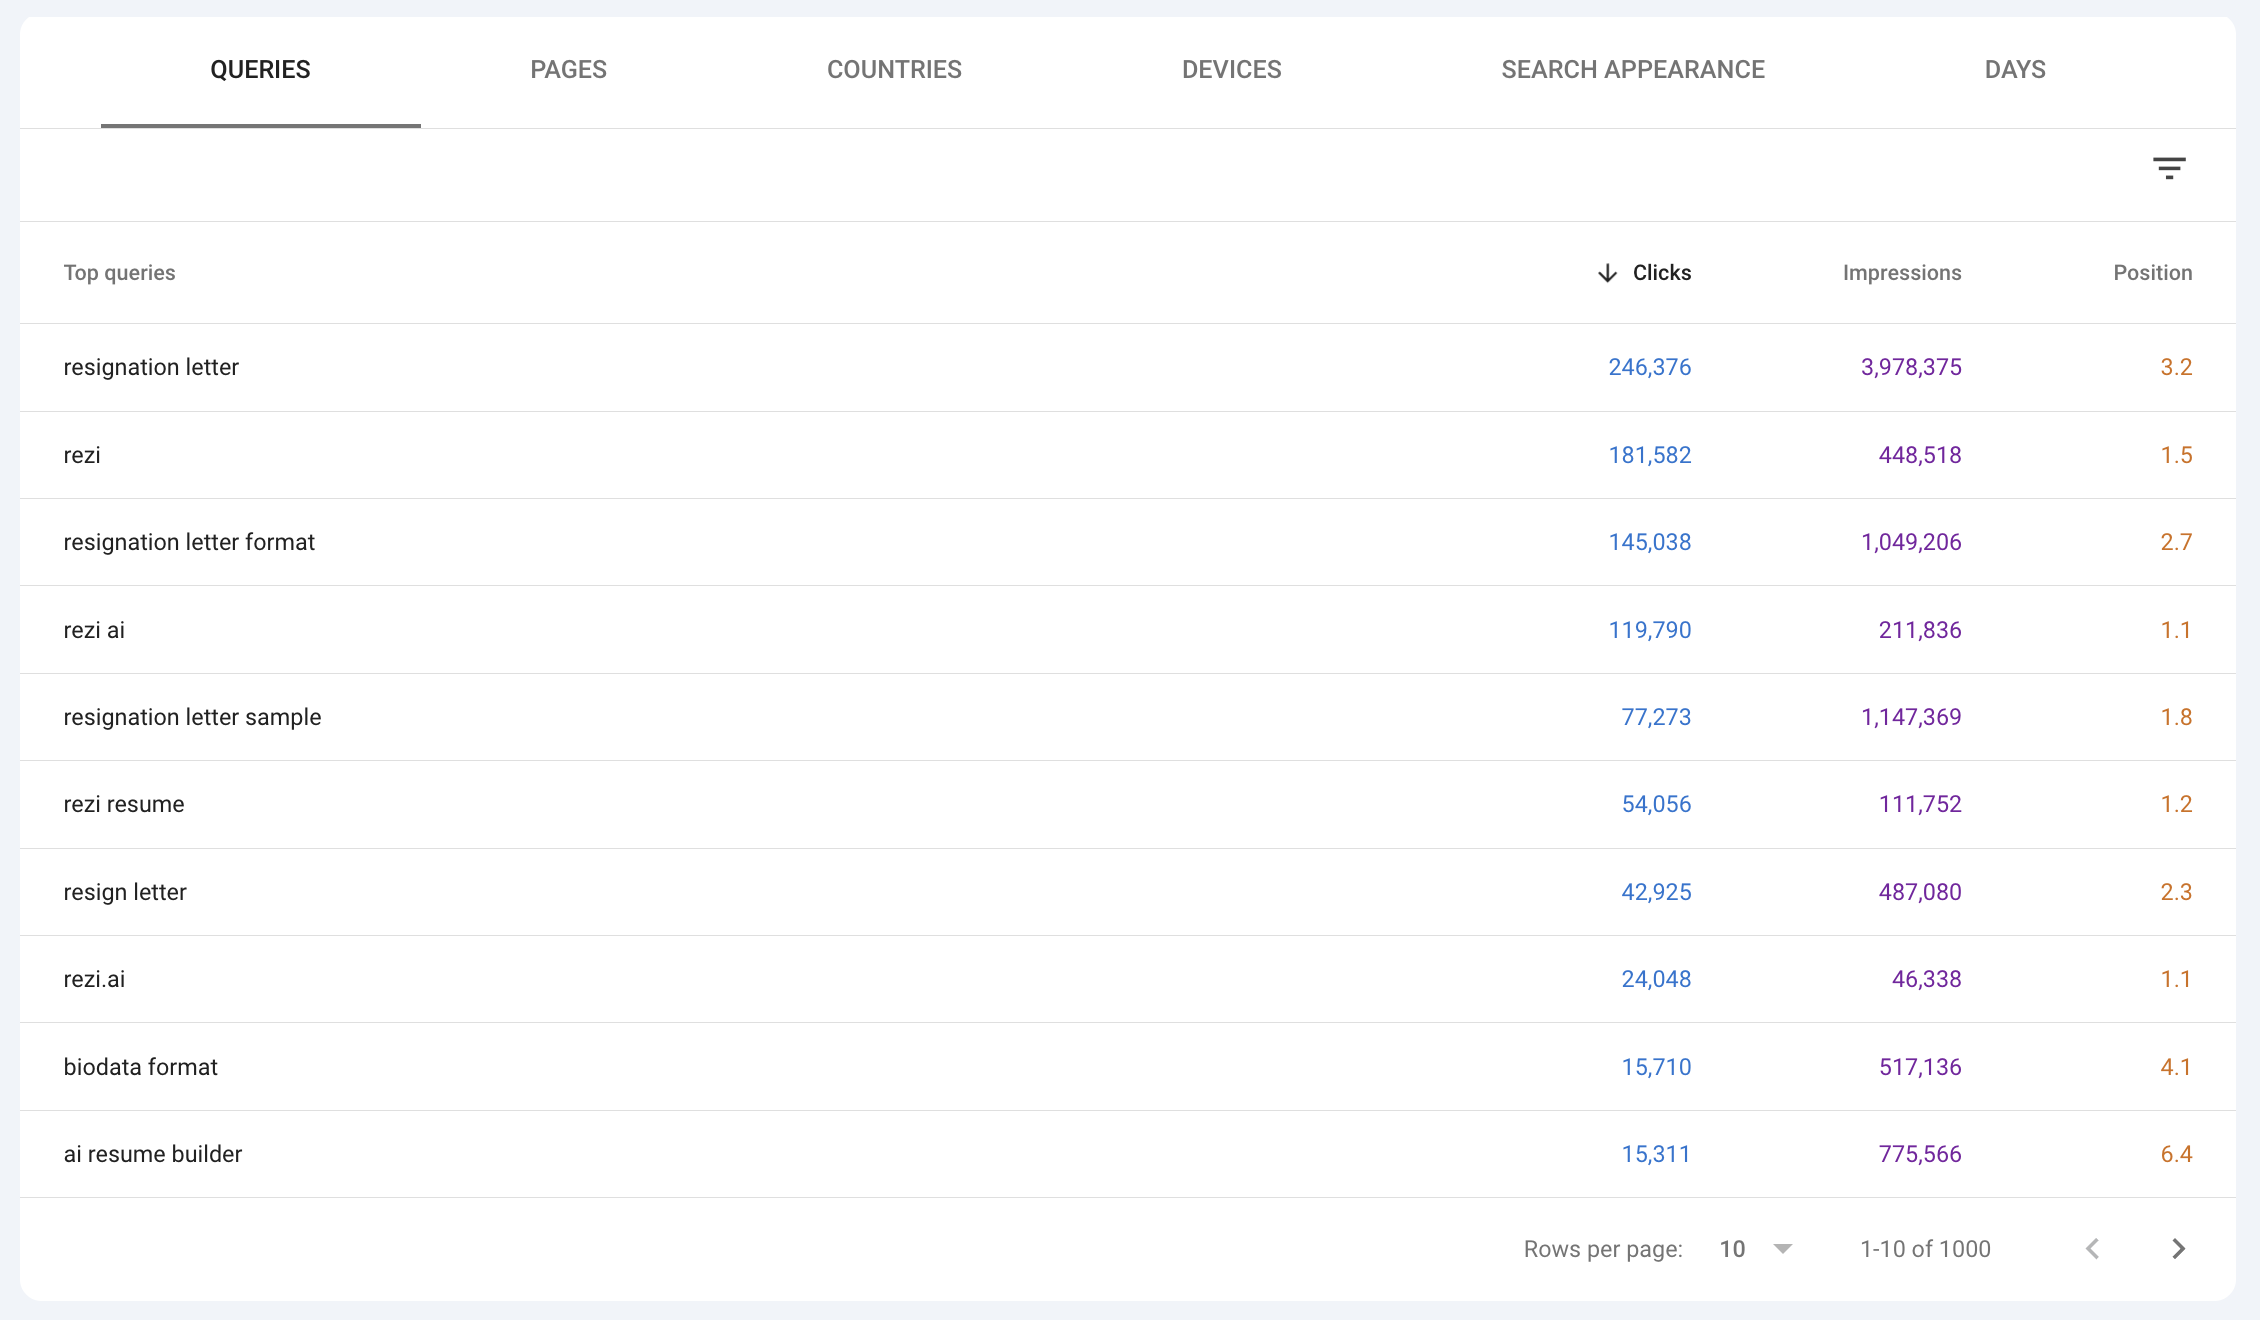
Task: Go to next page of results
Action: (x=2178, y=1249)
